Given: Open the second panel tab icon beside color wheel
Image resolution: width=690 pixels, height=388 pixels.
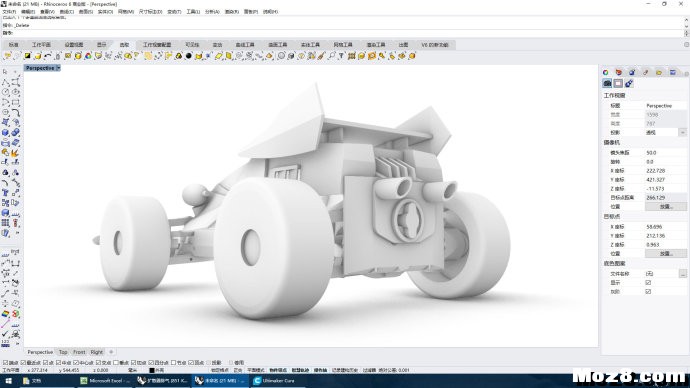Looking at the screenshot, I should tap(619, 72).
